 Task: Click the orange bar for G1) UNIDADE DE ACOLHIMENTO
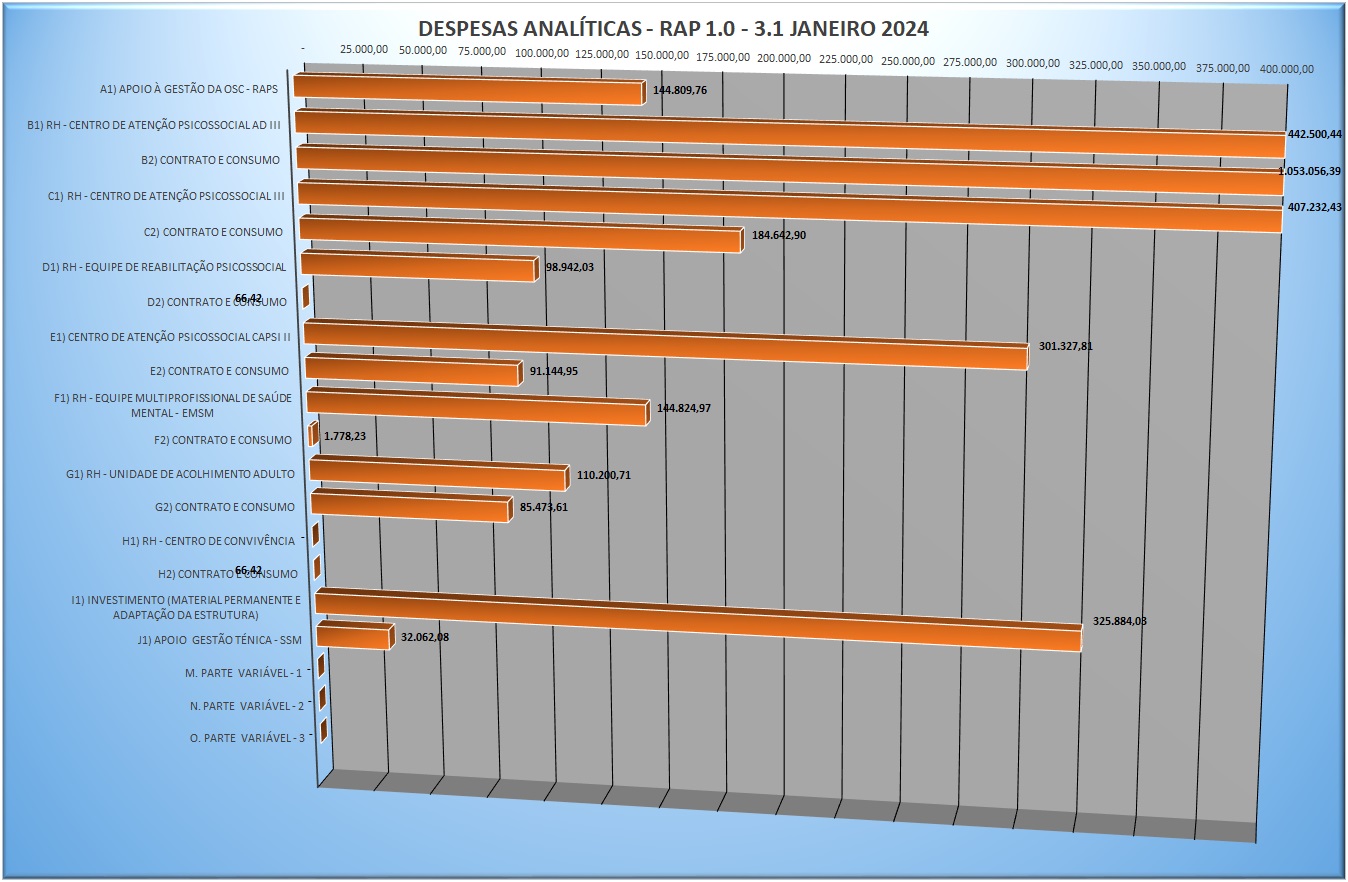(x=438, y=473)
